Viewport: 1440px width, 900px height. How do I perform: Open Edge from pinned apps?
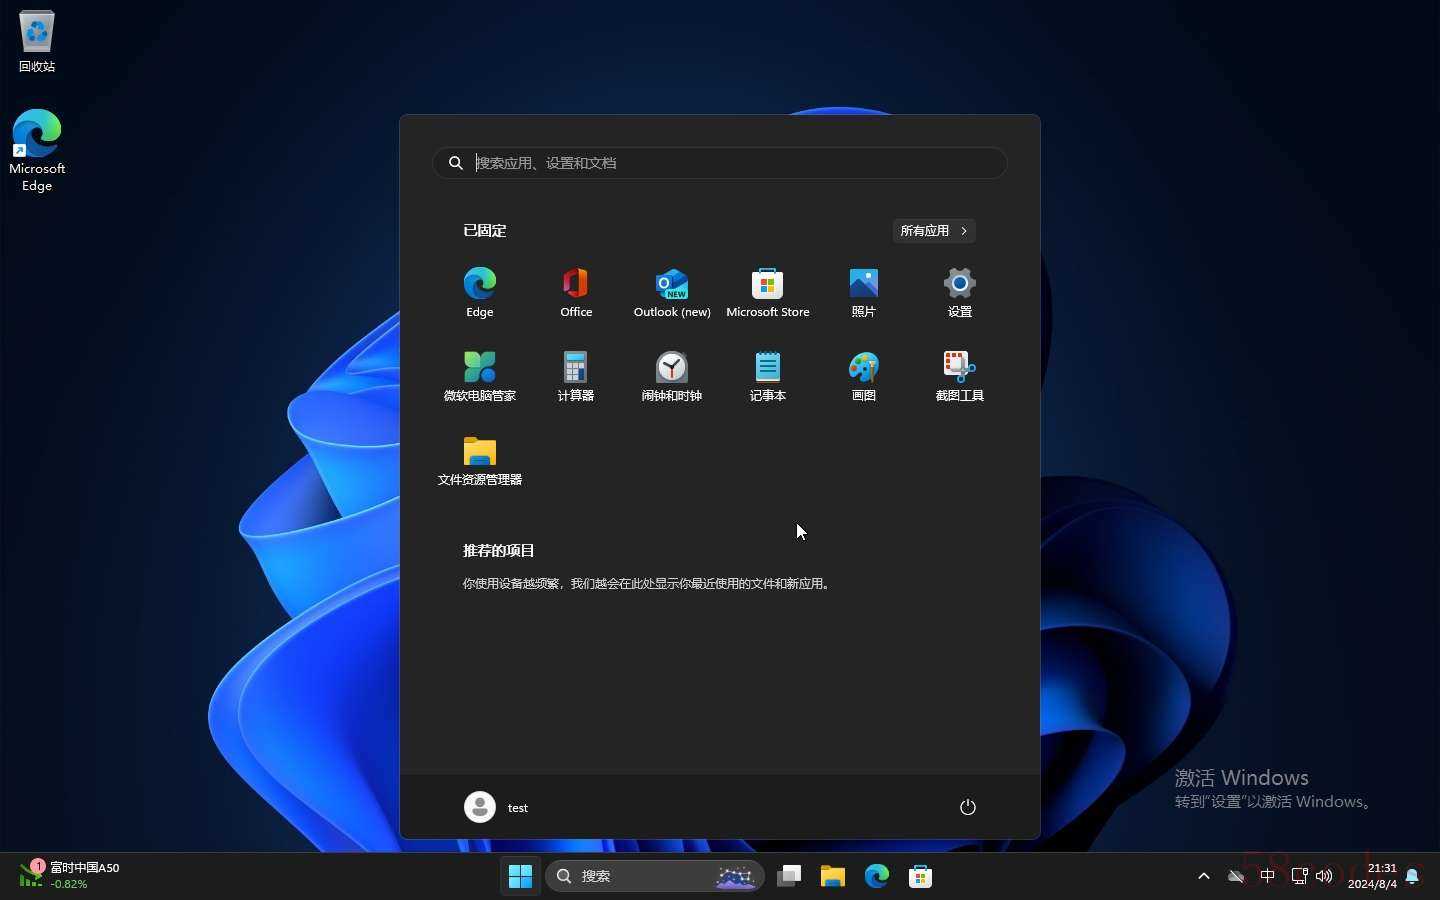pos(480,293)
